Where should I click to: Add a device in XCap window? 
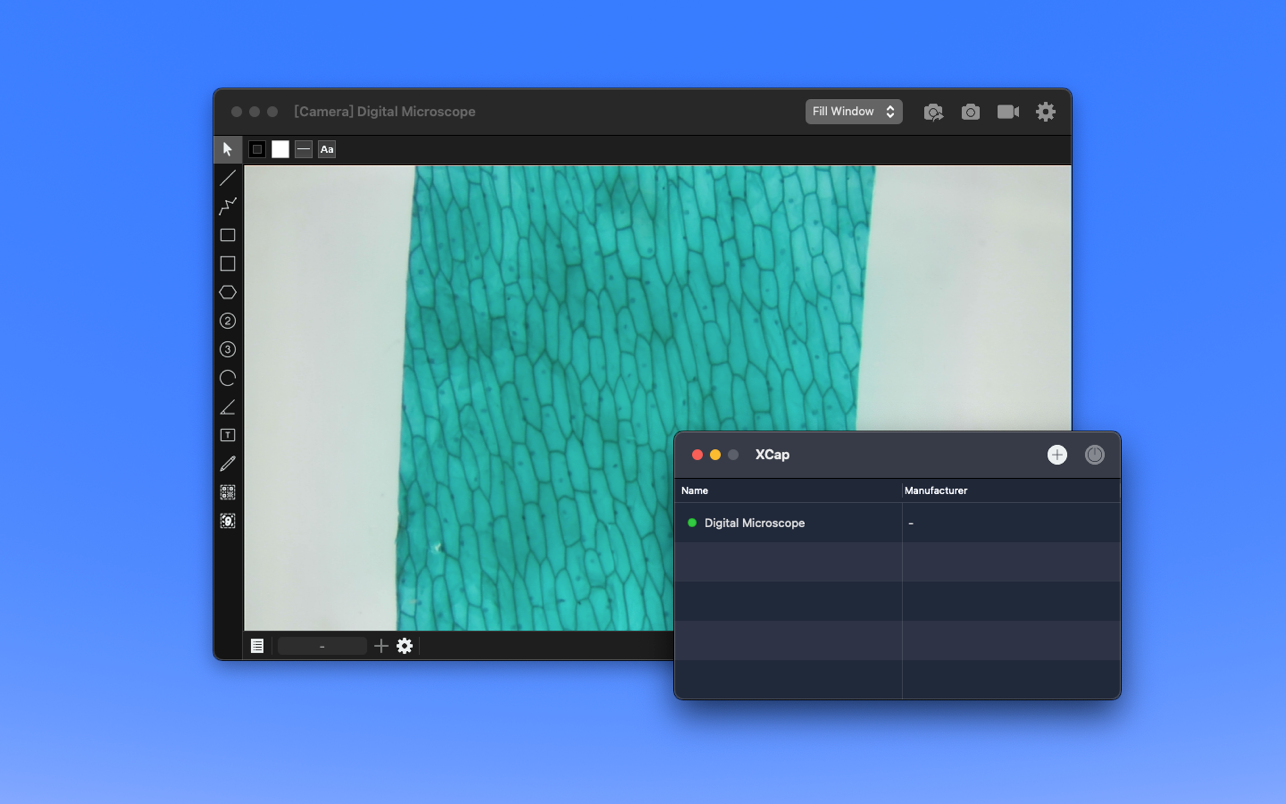[x=1057, y=455]
